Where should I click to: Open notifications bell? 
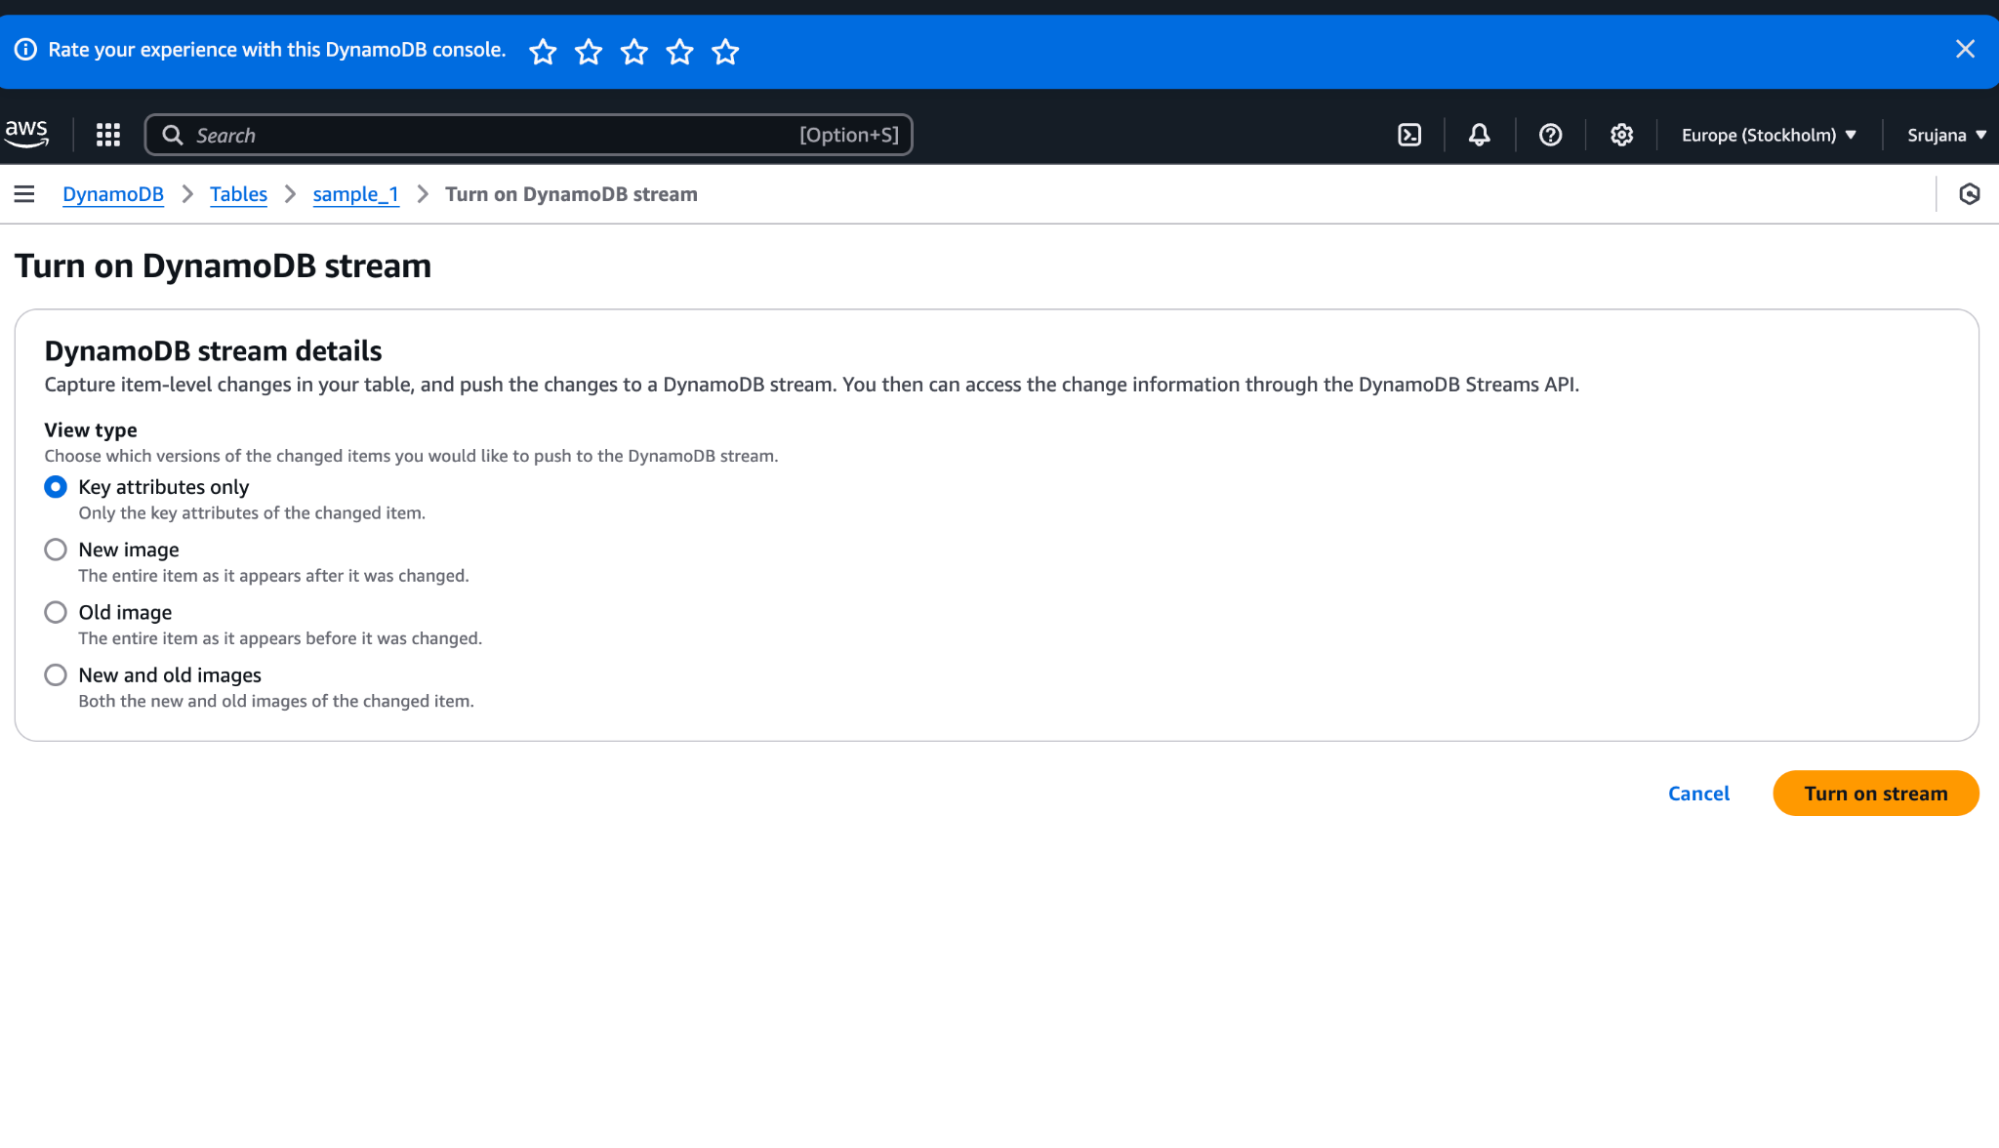[1479, 135]
